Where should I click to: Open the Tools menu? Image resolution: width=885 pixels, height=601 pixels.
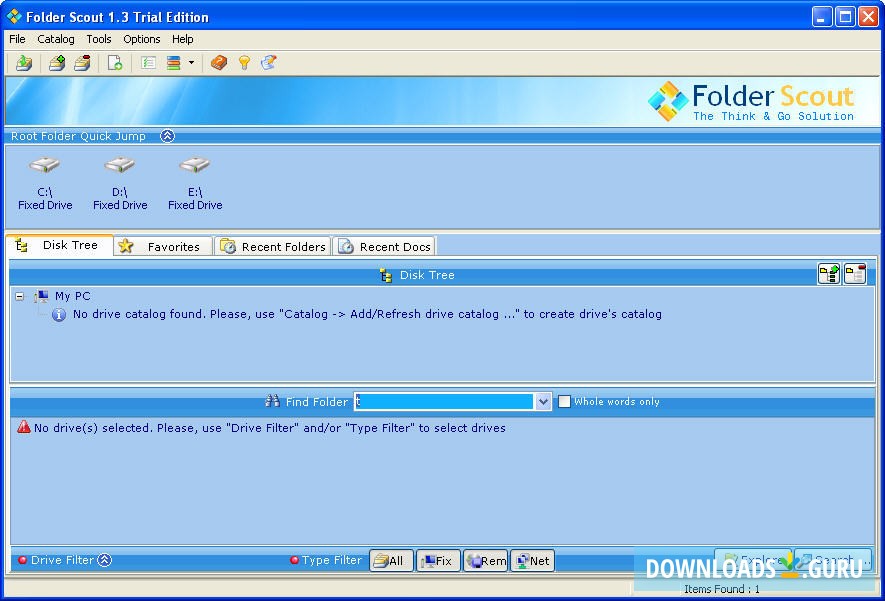[98, 39]
